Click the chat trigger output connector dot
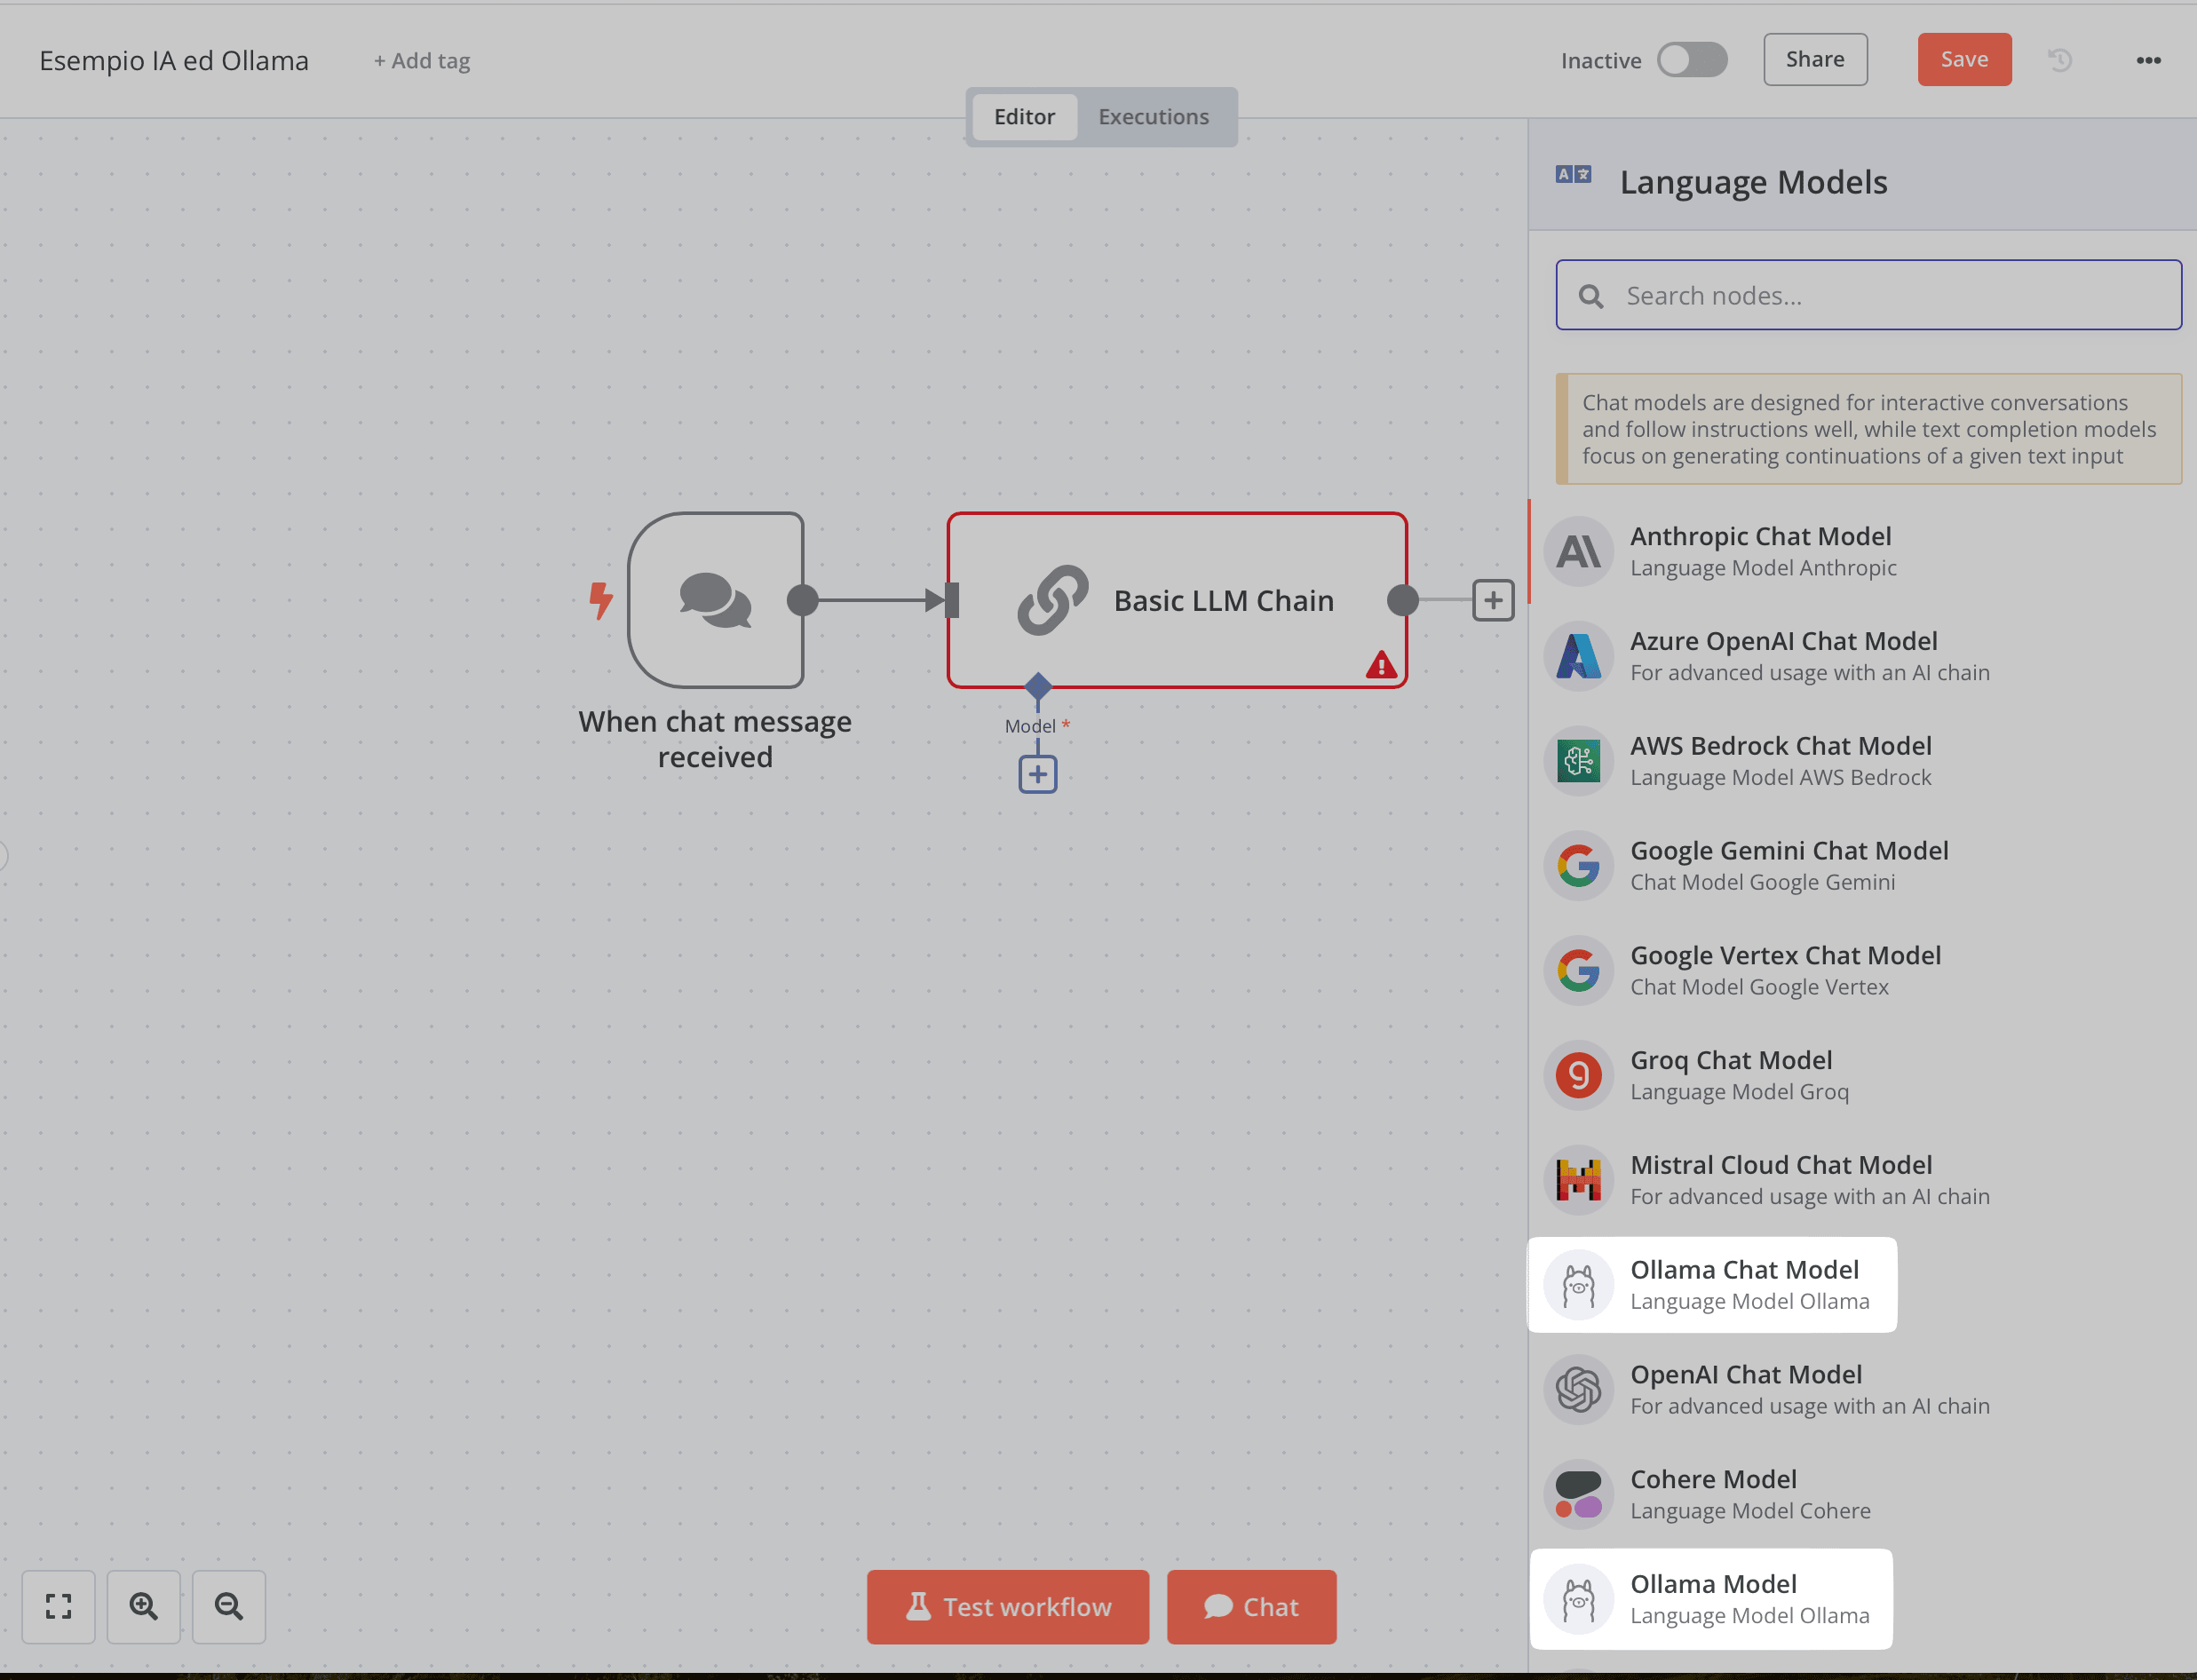This screenshot has width=2197, height=1680. coord(802,600)
